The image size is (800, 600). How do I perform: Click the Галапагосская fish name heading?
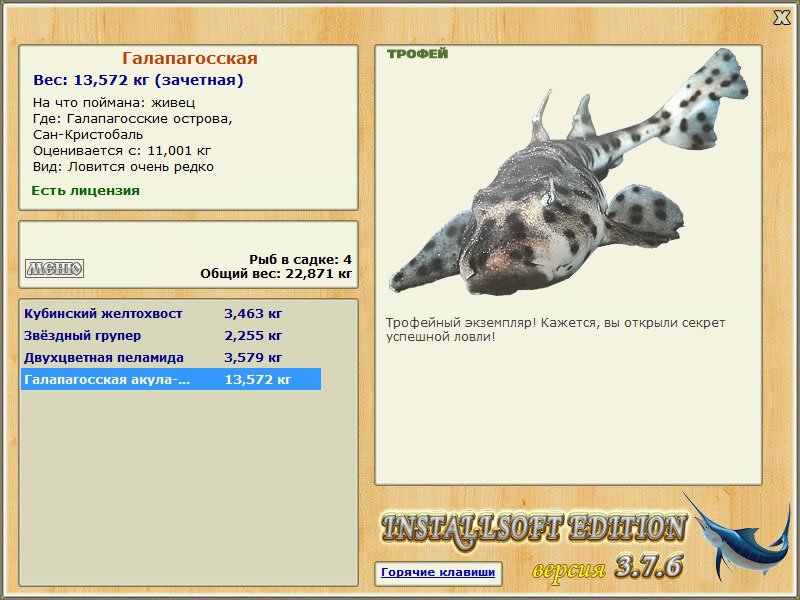(189, 58)
